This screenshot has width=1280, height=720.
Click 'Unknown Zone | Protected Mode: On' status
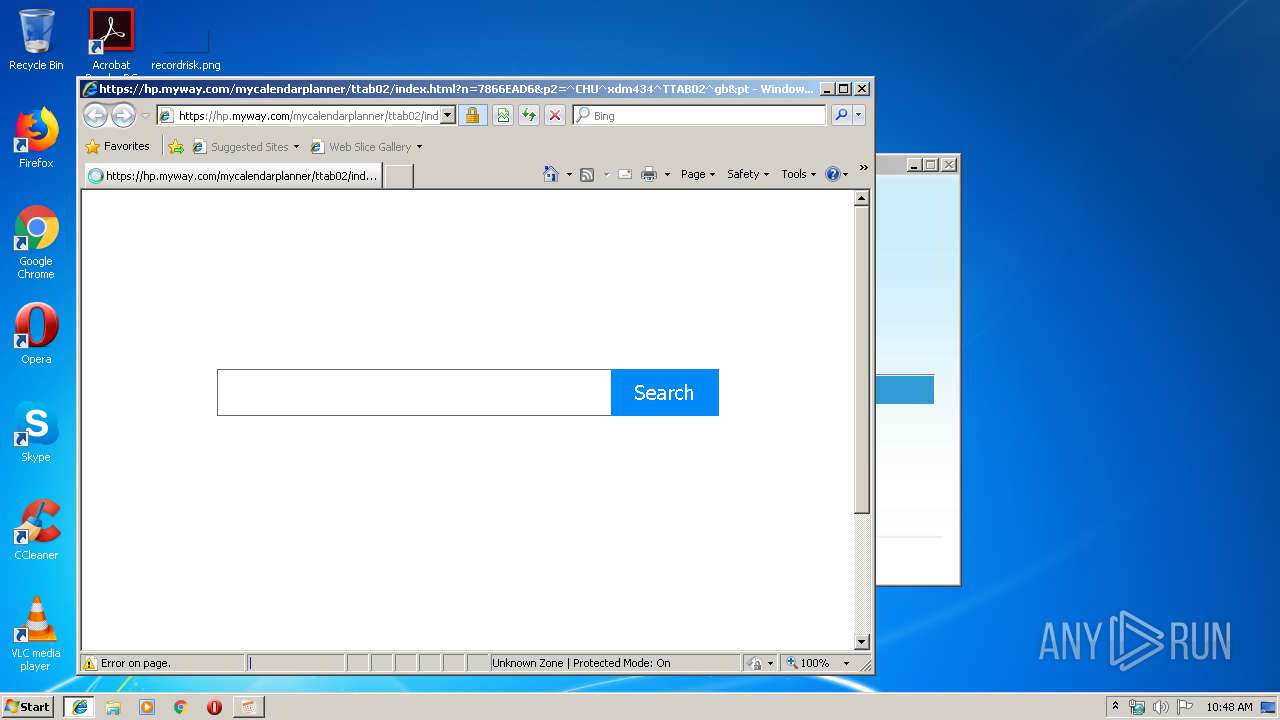tap(581, 663)
